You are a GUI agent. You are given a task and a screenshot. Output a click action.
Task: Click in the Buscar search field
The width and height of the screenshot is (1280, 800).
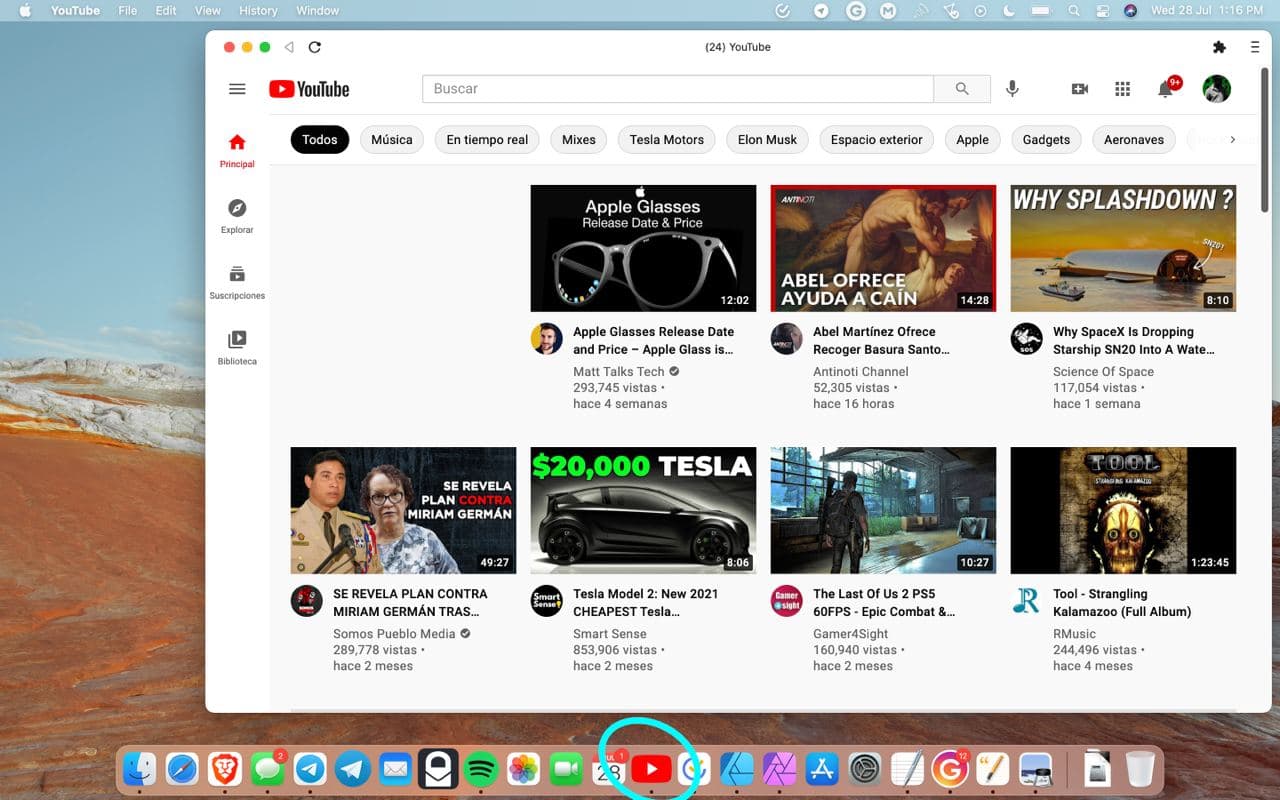[677, 89]
